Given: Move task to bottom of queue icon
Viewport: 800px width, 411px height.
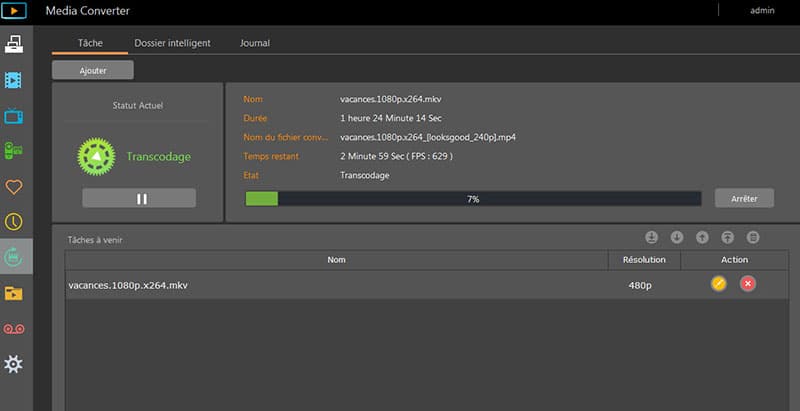Looking at the screenshot, I should click(652, 237).
